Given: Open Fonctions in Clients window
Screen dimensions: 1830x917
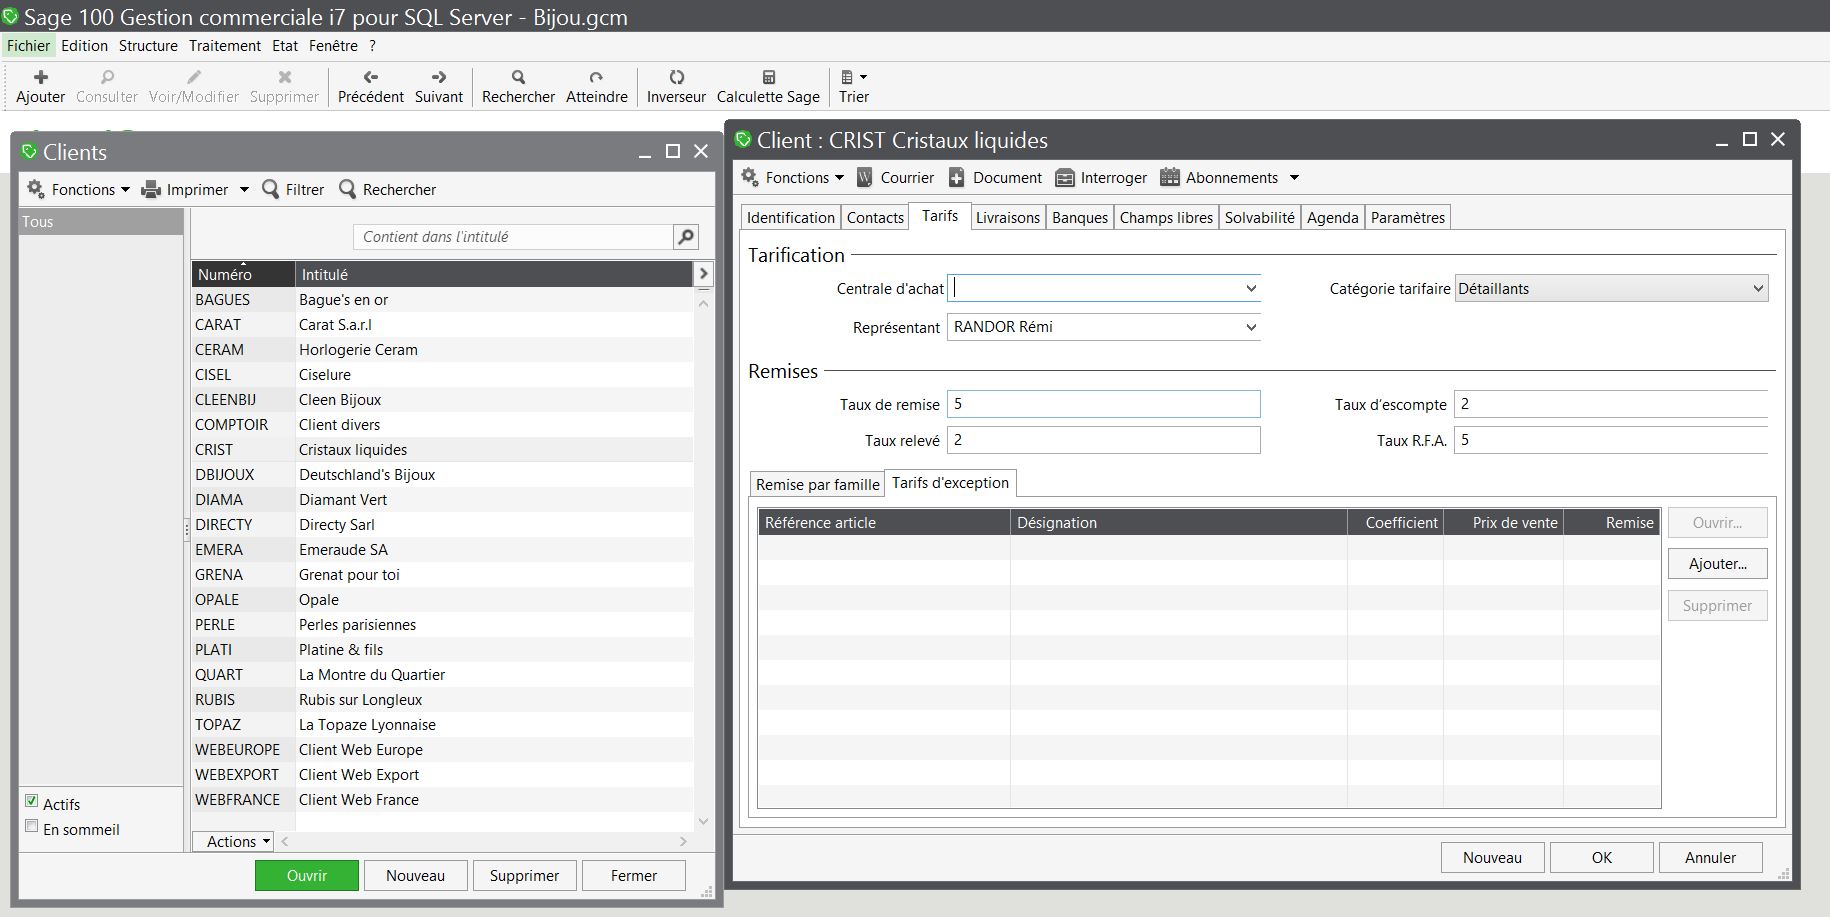Looking at the screenshot, I should tap(78, 189).
